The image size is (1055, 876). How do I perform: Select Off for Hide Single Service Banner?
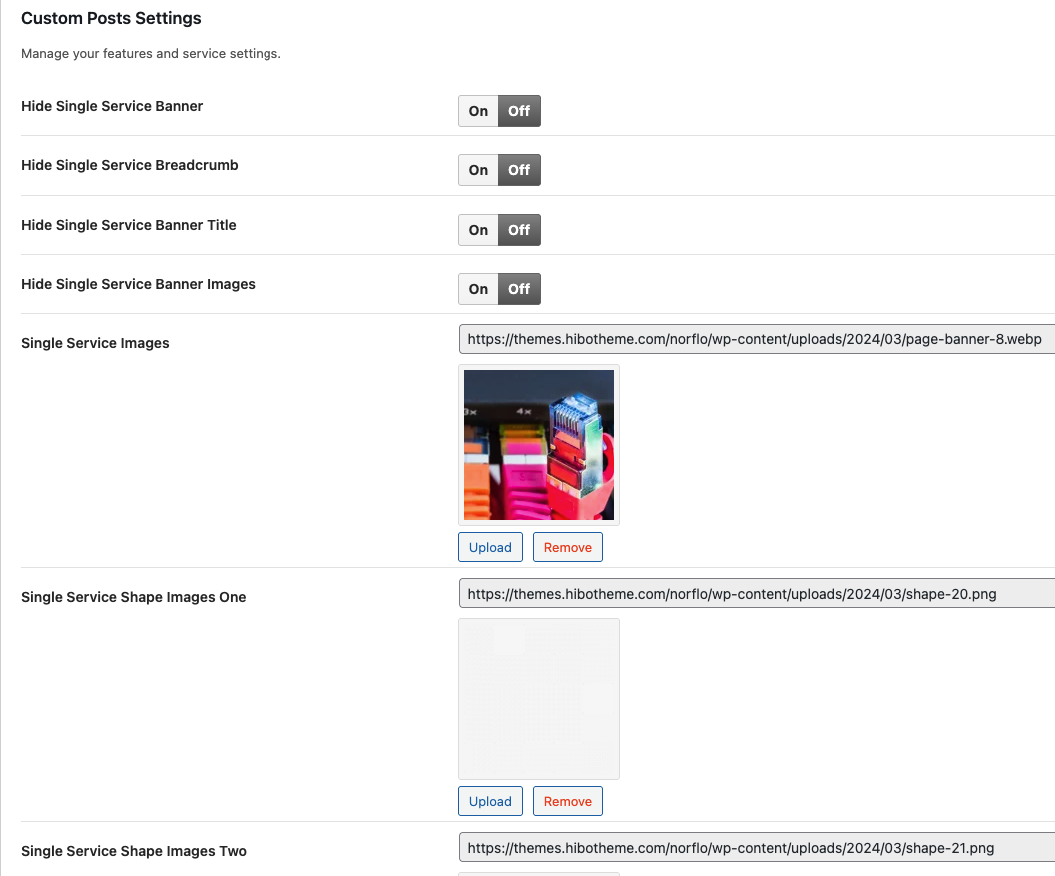519,111
